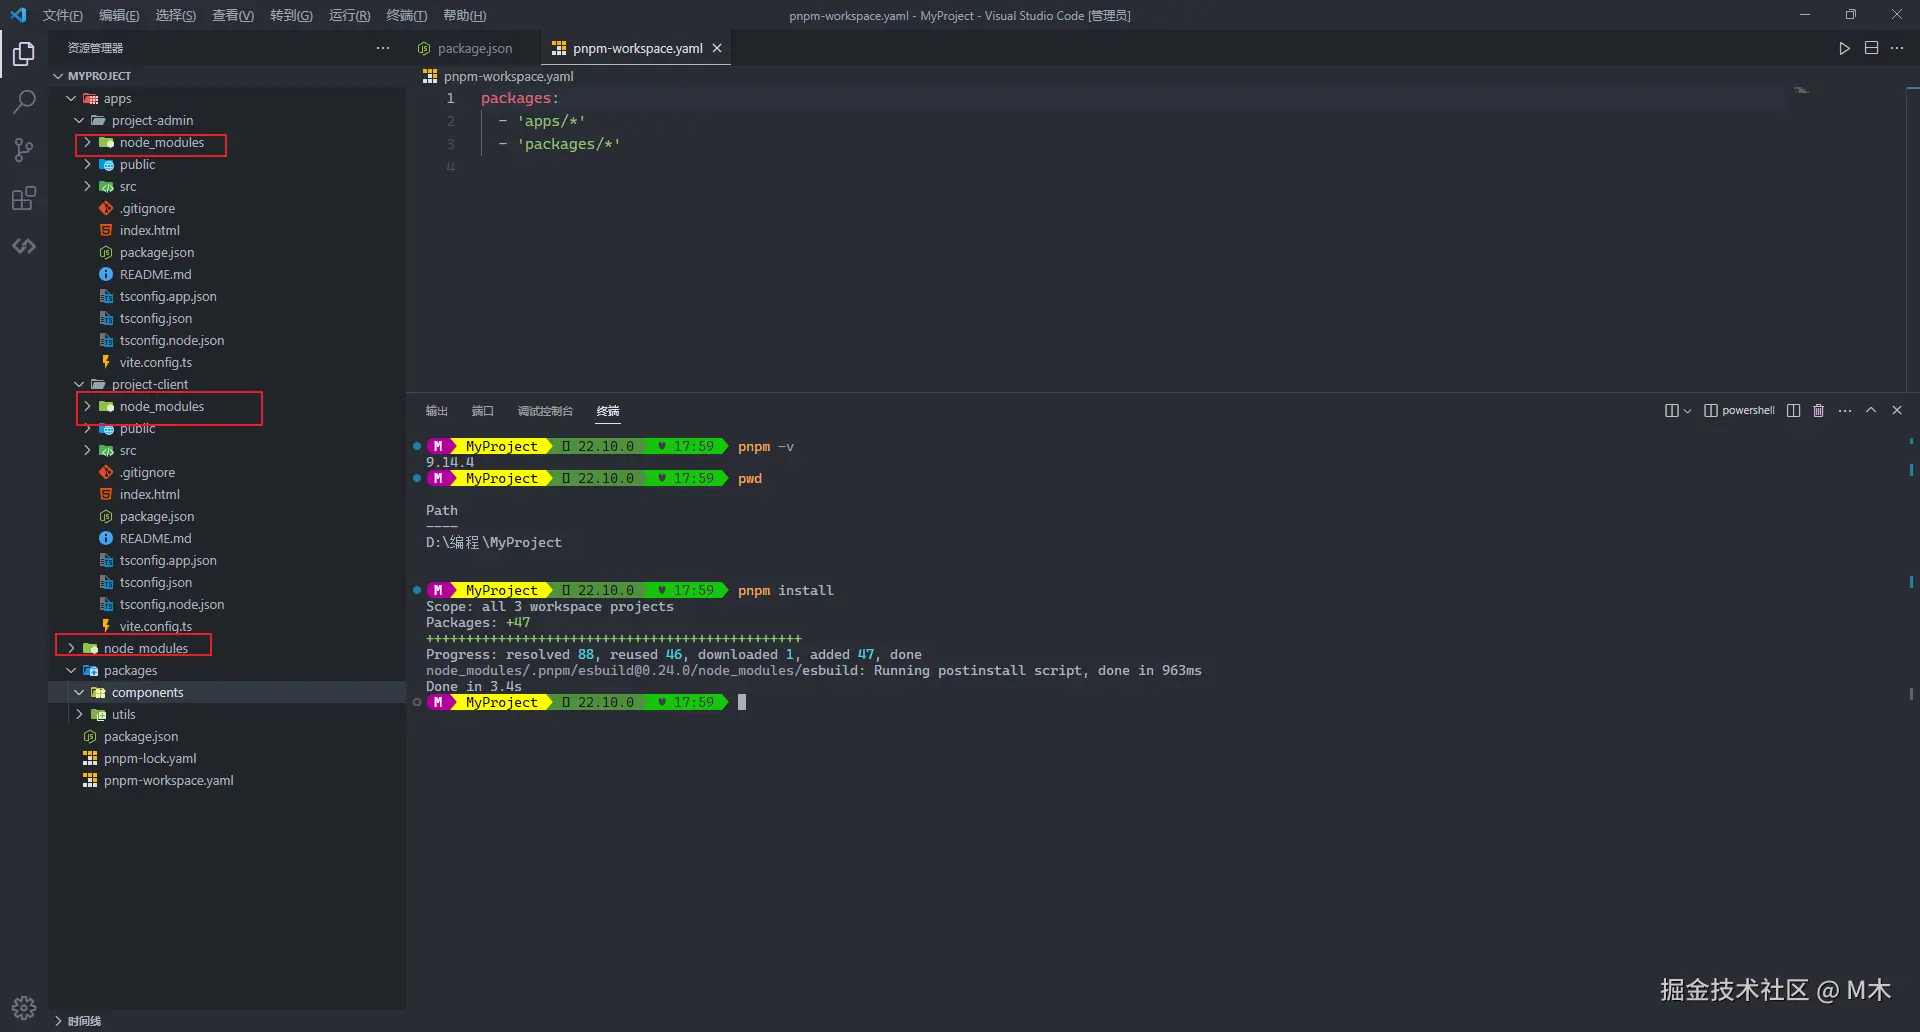Close the terminal panel with its X
Screen dimensions: 1920x1032
point(1897,411)
